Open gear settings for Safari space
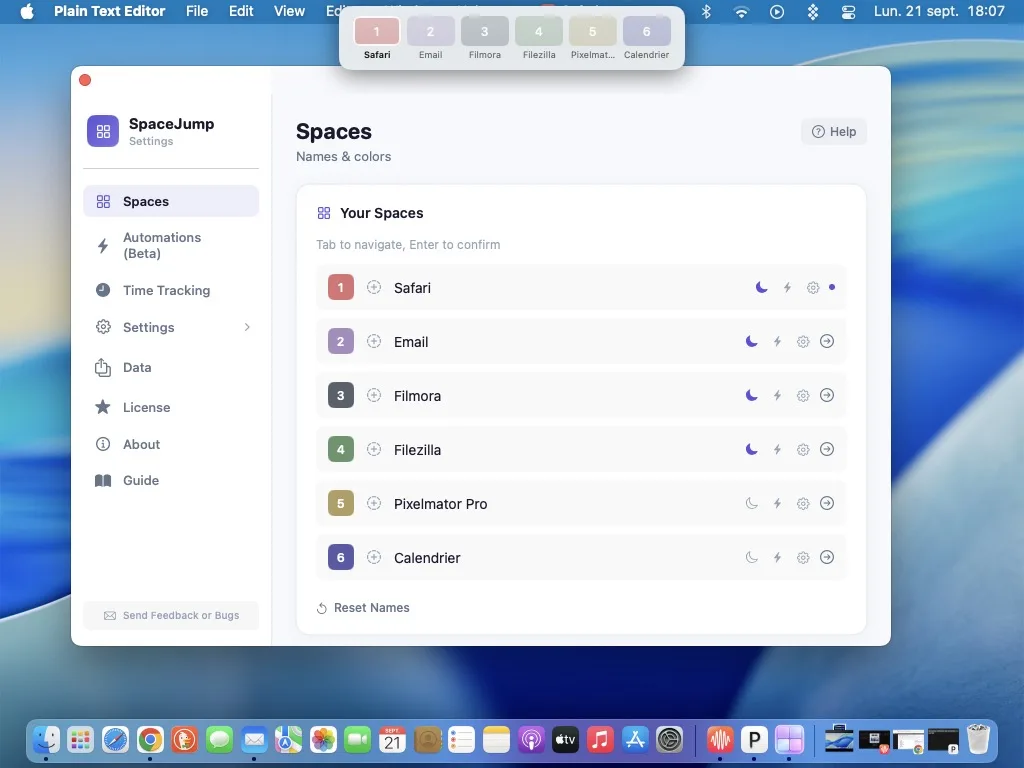 [x=813, y=287]
